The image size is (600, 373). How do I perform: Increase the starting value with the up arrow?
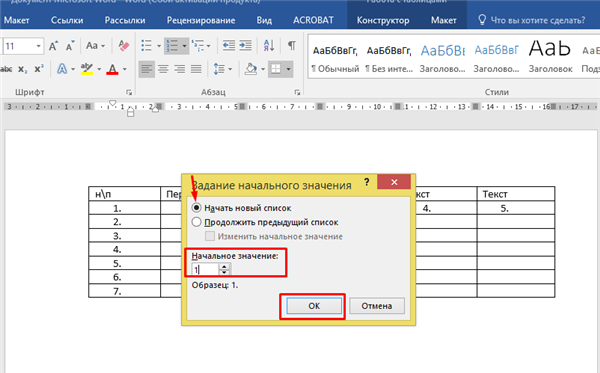(x=224, y=267)
